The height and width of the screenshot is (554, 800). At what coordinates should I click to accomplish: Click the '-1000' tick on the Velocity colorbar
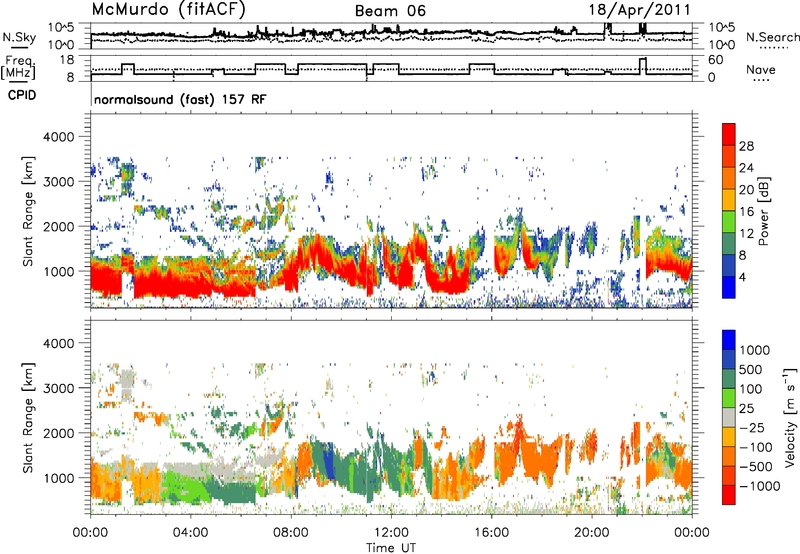pos(759,486)
